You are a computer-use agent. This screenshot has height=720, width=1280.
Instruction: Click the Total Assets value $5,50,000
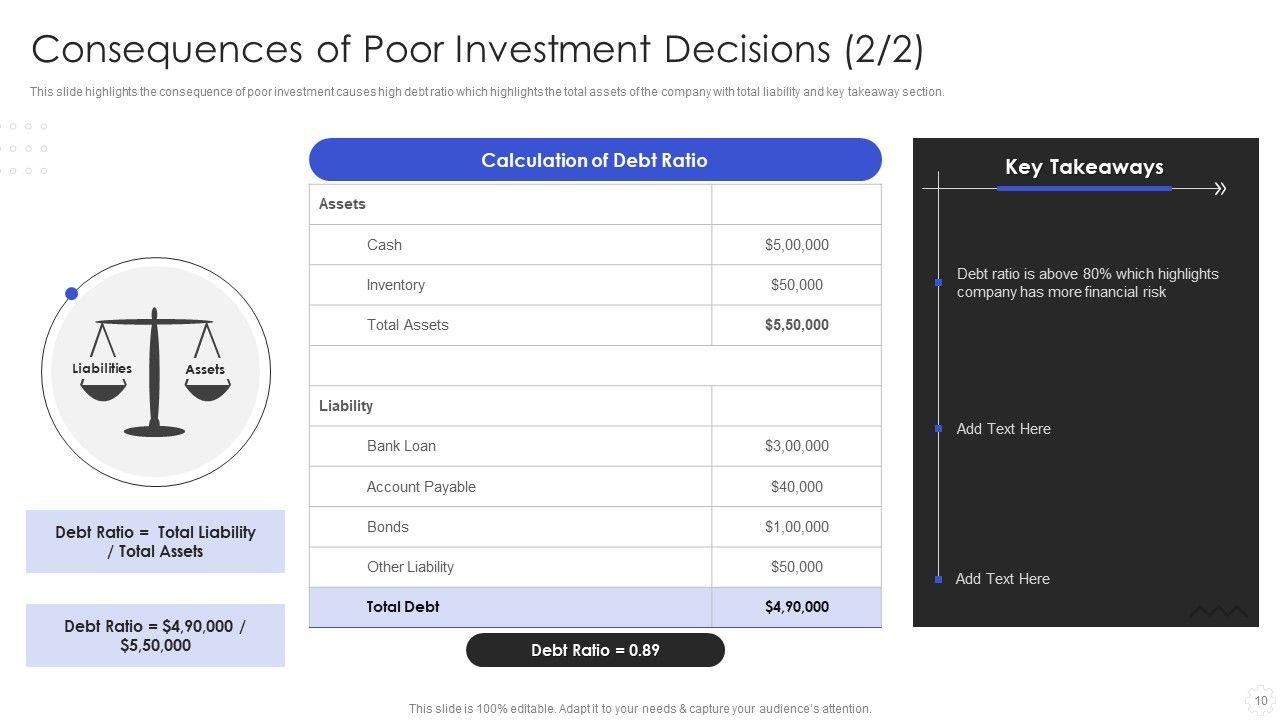pos(796,325)
